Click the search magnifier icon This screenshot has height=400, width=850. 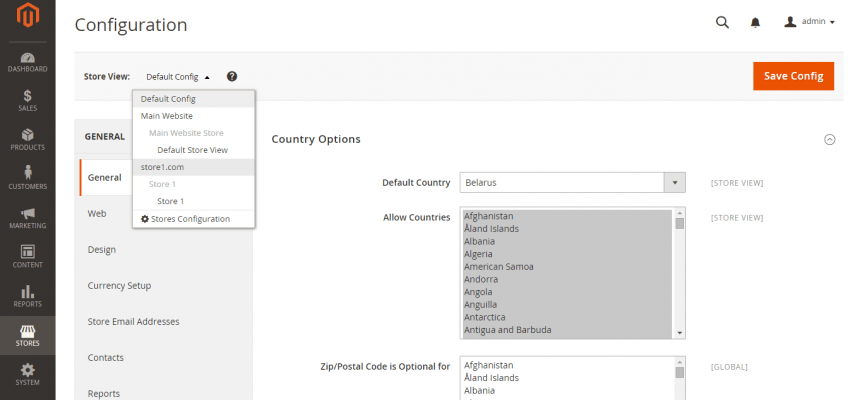(x=722, y=22)
